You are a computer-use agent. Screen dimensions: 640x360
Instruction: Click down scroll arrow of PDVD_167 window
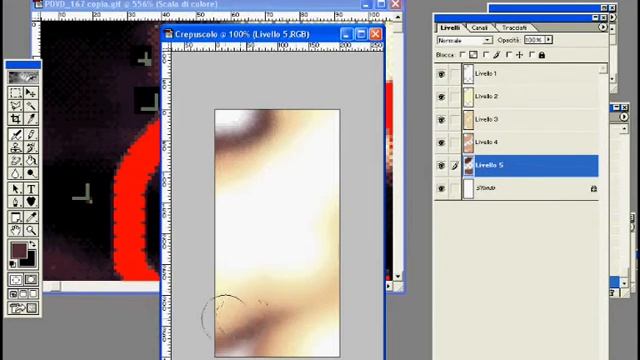[398, 276]
